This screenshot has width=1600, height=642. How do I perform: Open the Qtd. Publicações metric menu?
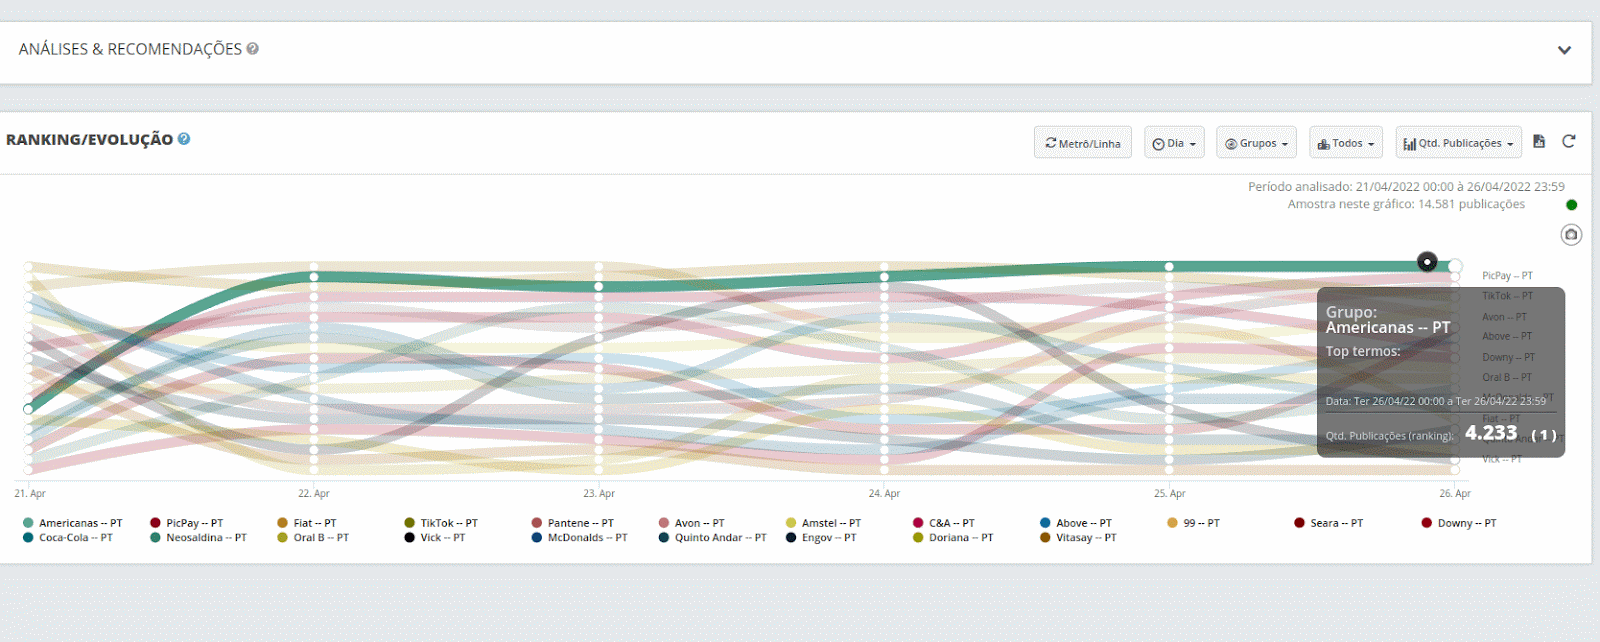coord(1458,143)
